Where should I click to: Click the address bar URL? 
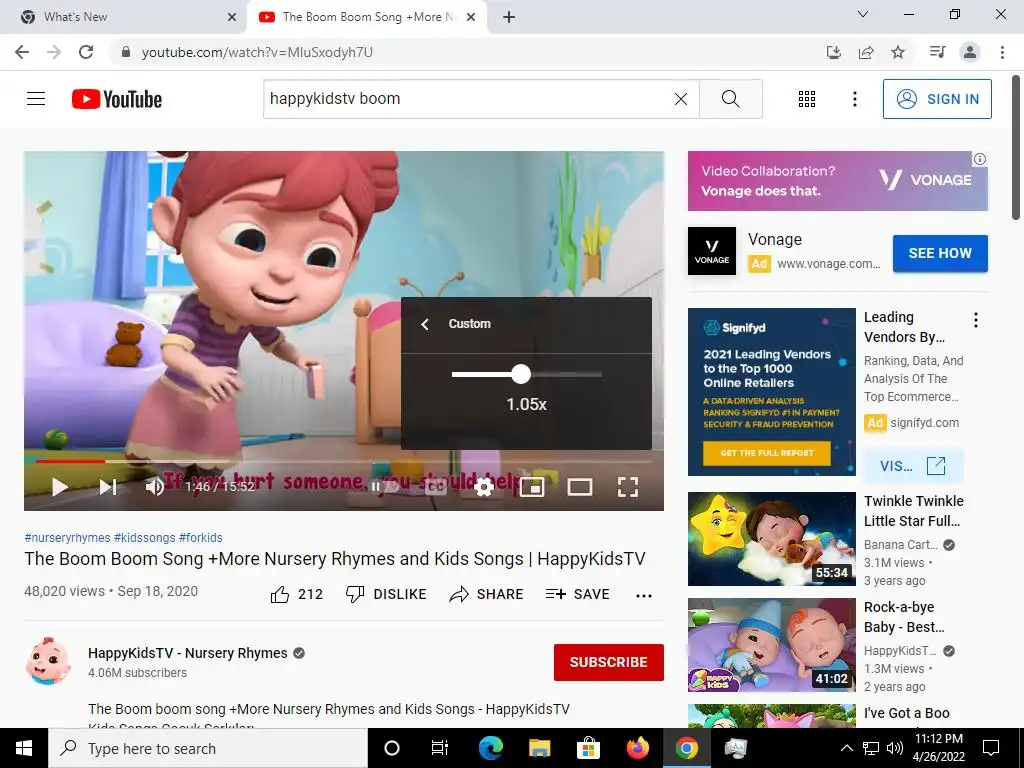[257, 52]
